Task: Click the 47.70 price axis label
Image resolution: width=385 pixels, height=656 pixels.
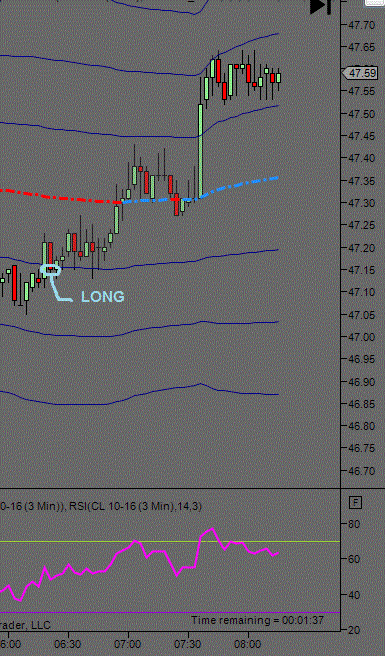Action: tap(361, 25)
